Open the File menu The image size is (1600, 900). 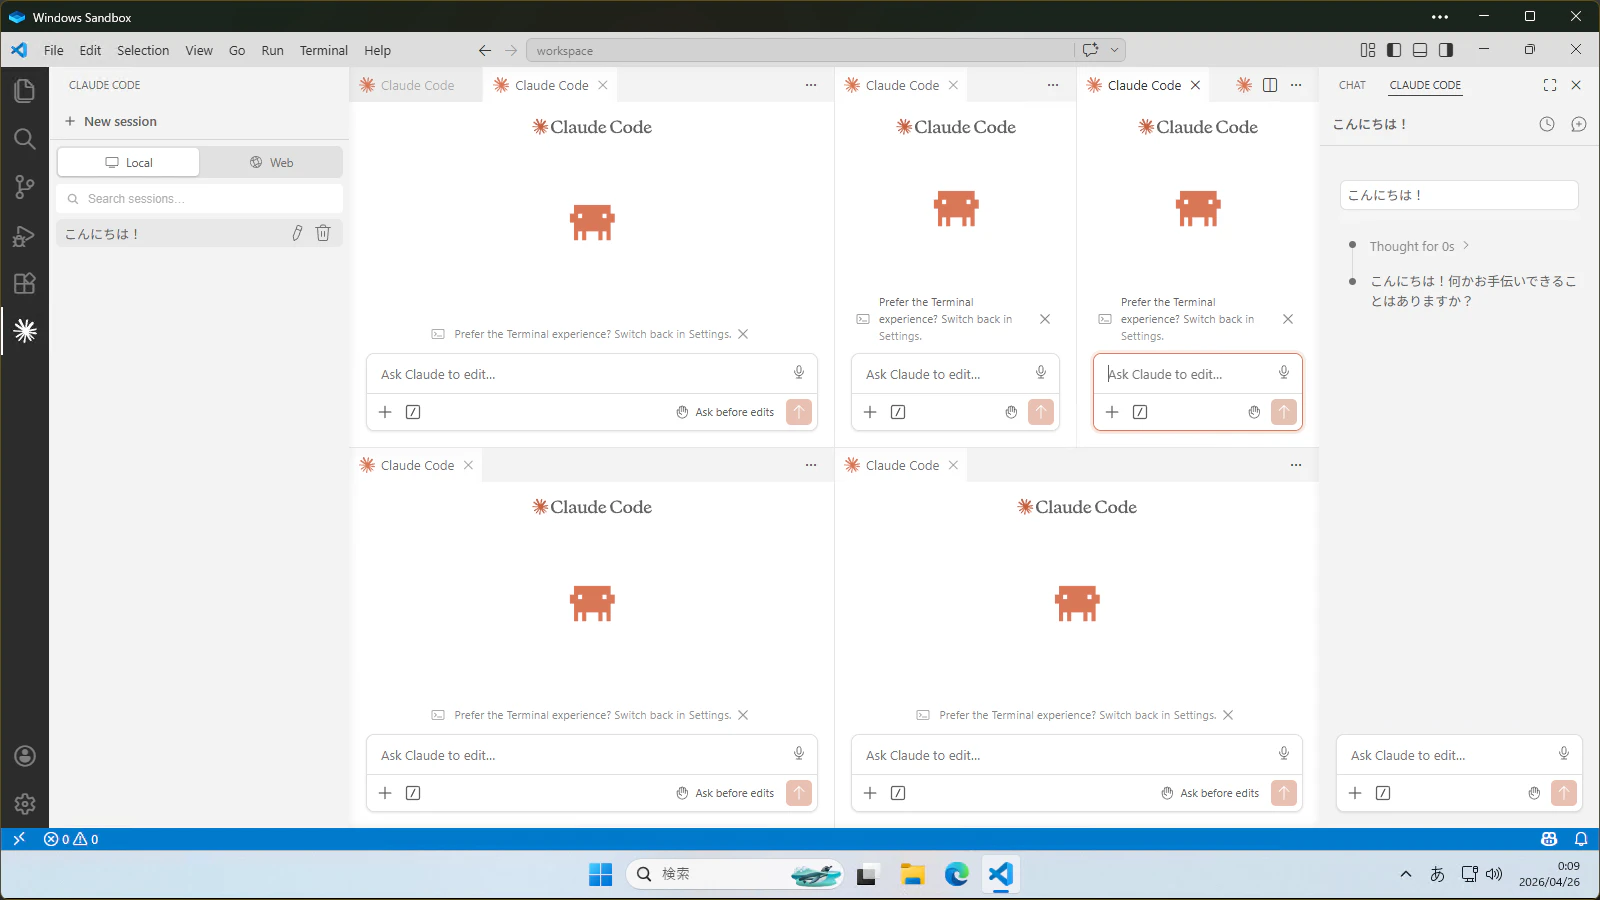click(54, 50)
